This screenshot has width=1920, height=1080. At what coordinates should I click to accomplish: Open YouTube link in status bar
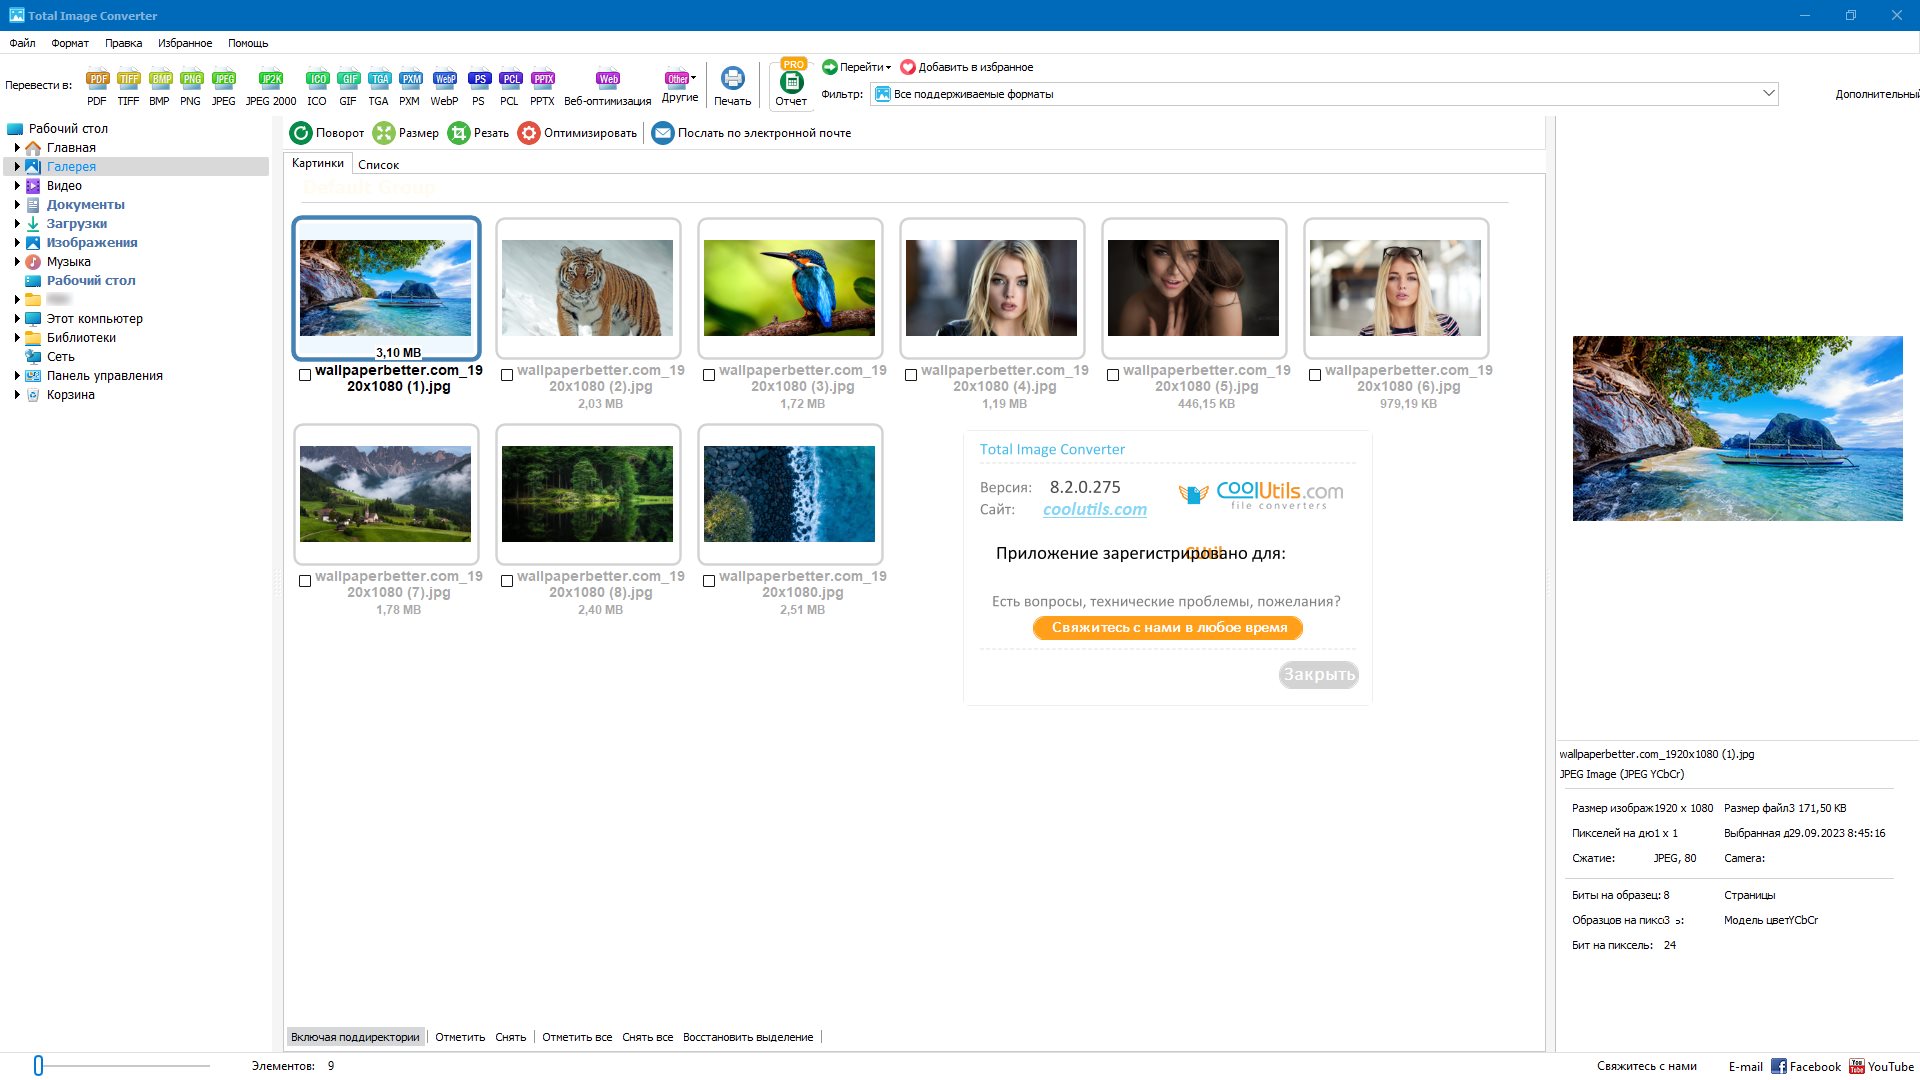tap(1882, 1067)
